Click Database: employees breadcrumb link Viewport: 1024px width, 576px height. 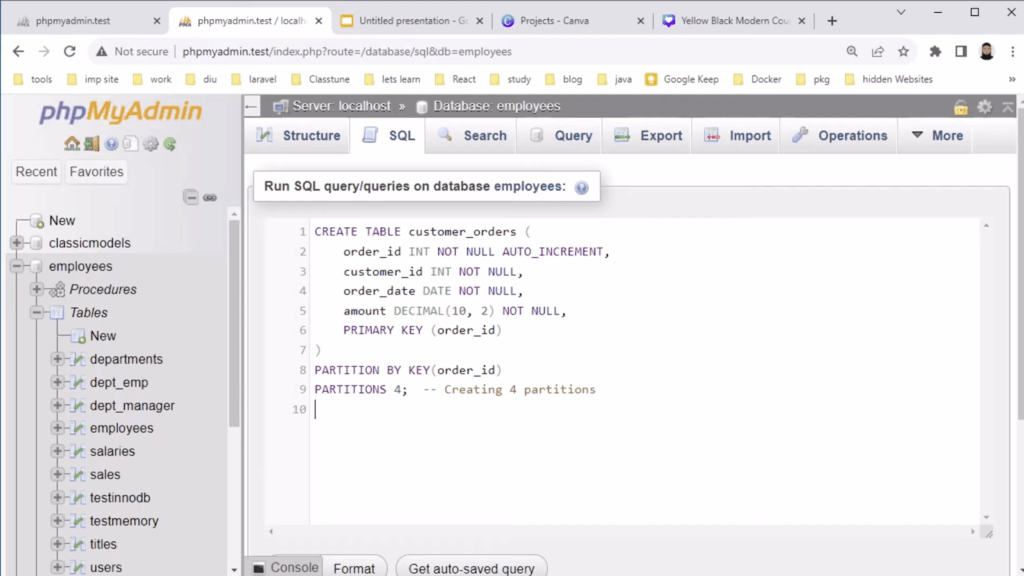click(x=496, y=106)
